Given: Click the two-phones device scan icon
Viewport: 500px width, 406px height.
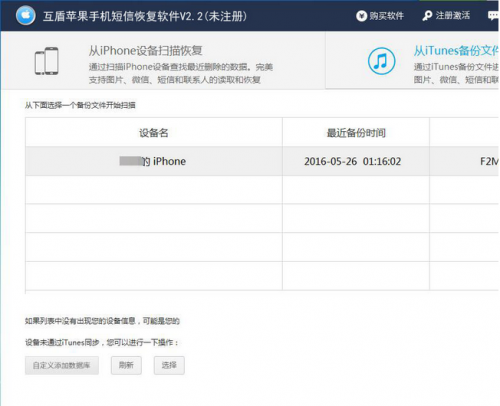Looking at the screenshot, I should [x=47, y=61].
